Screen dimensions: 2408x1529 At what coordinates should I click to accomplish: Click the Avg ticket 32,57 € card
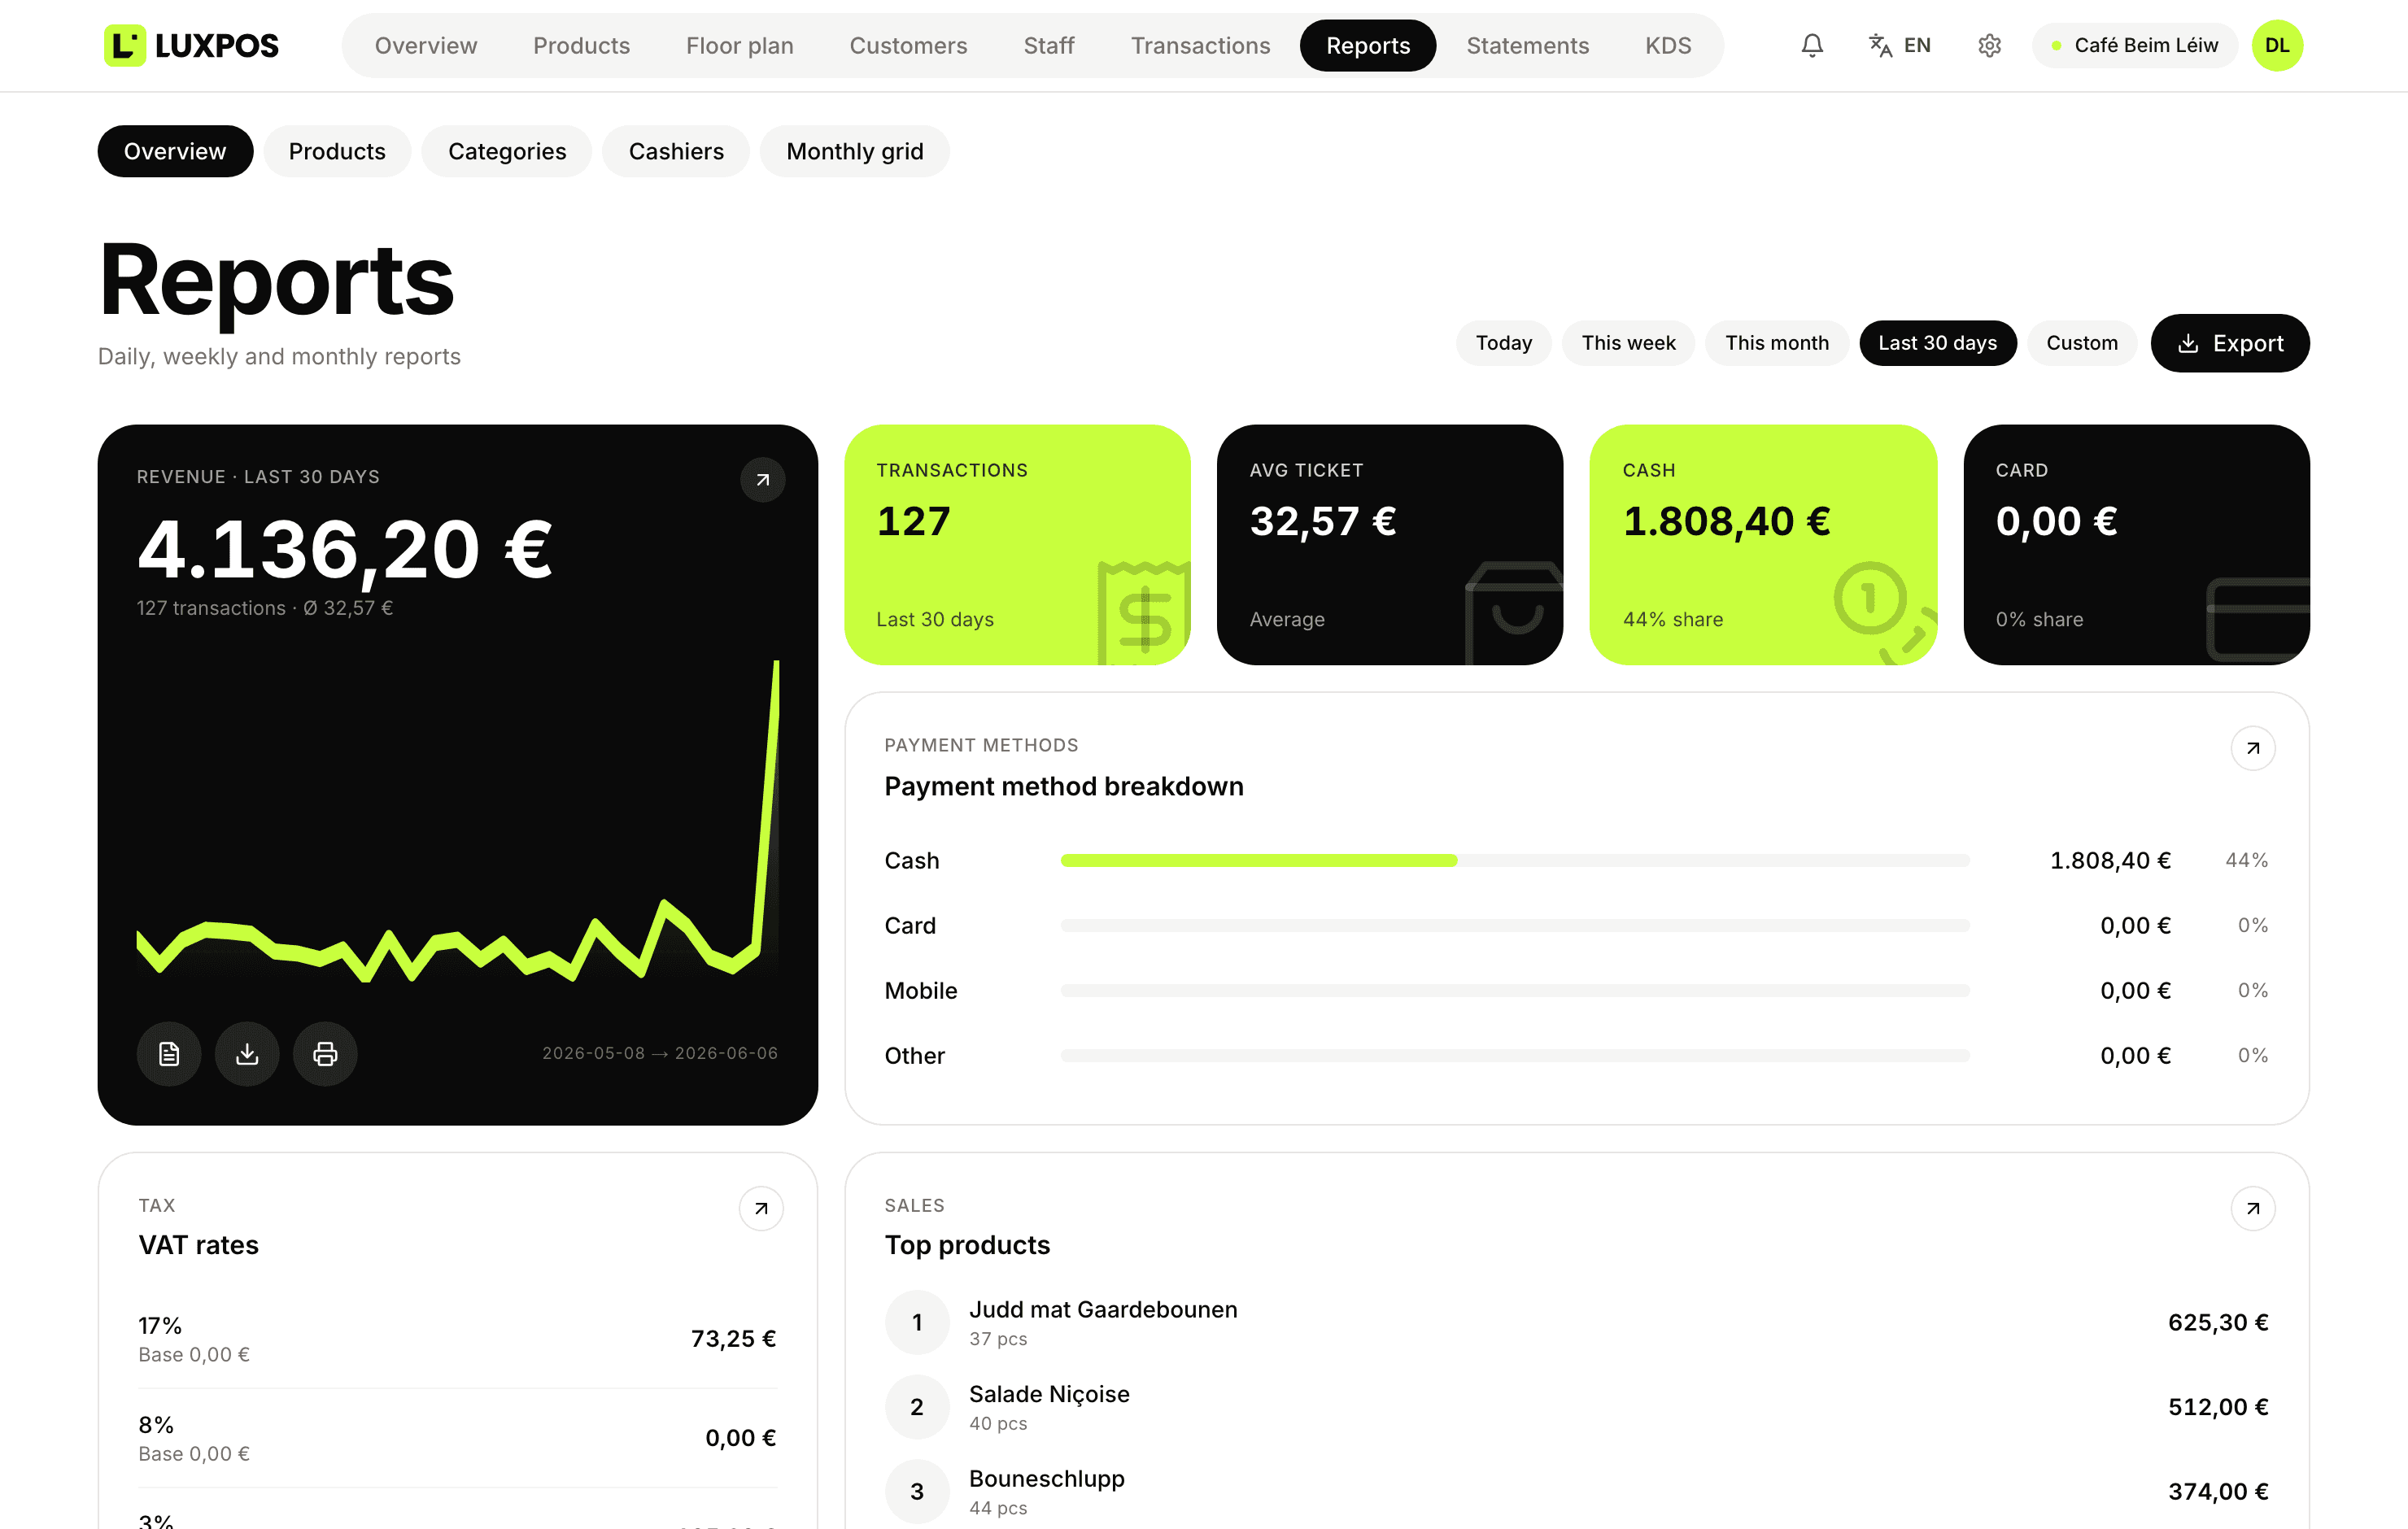click(x=1389, y=544)
